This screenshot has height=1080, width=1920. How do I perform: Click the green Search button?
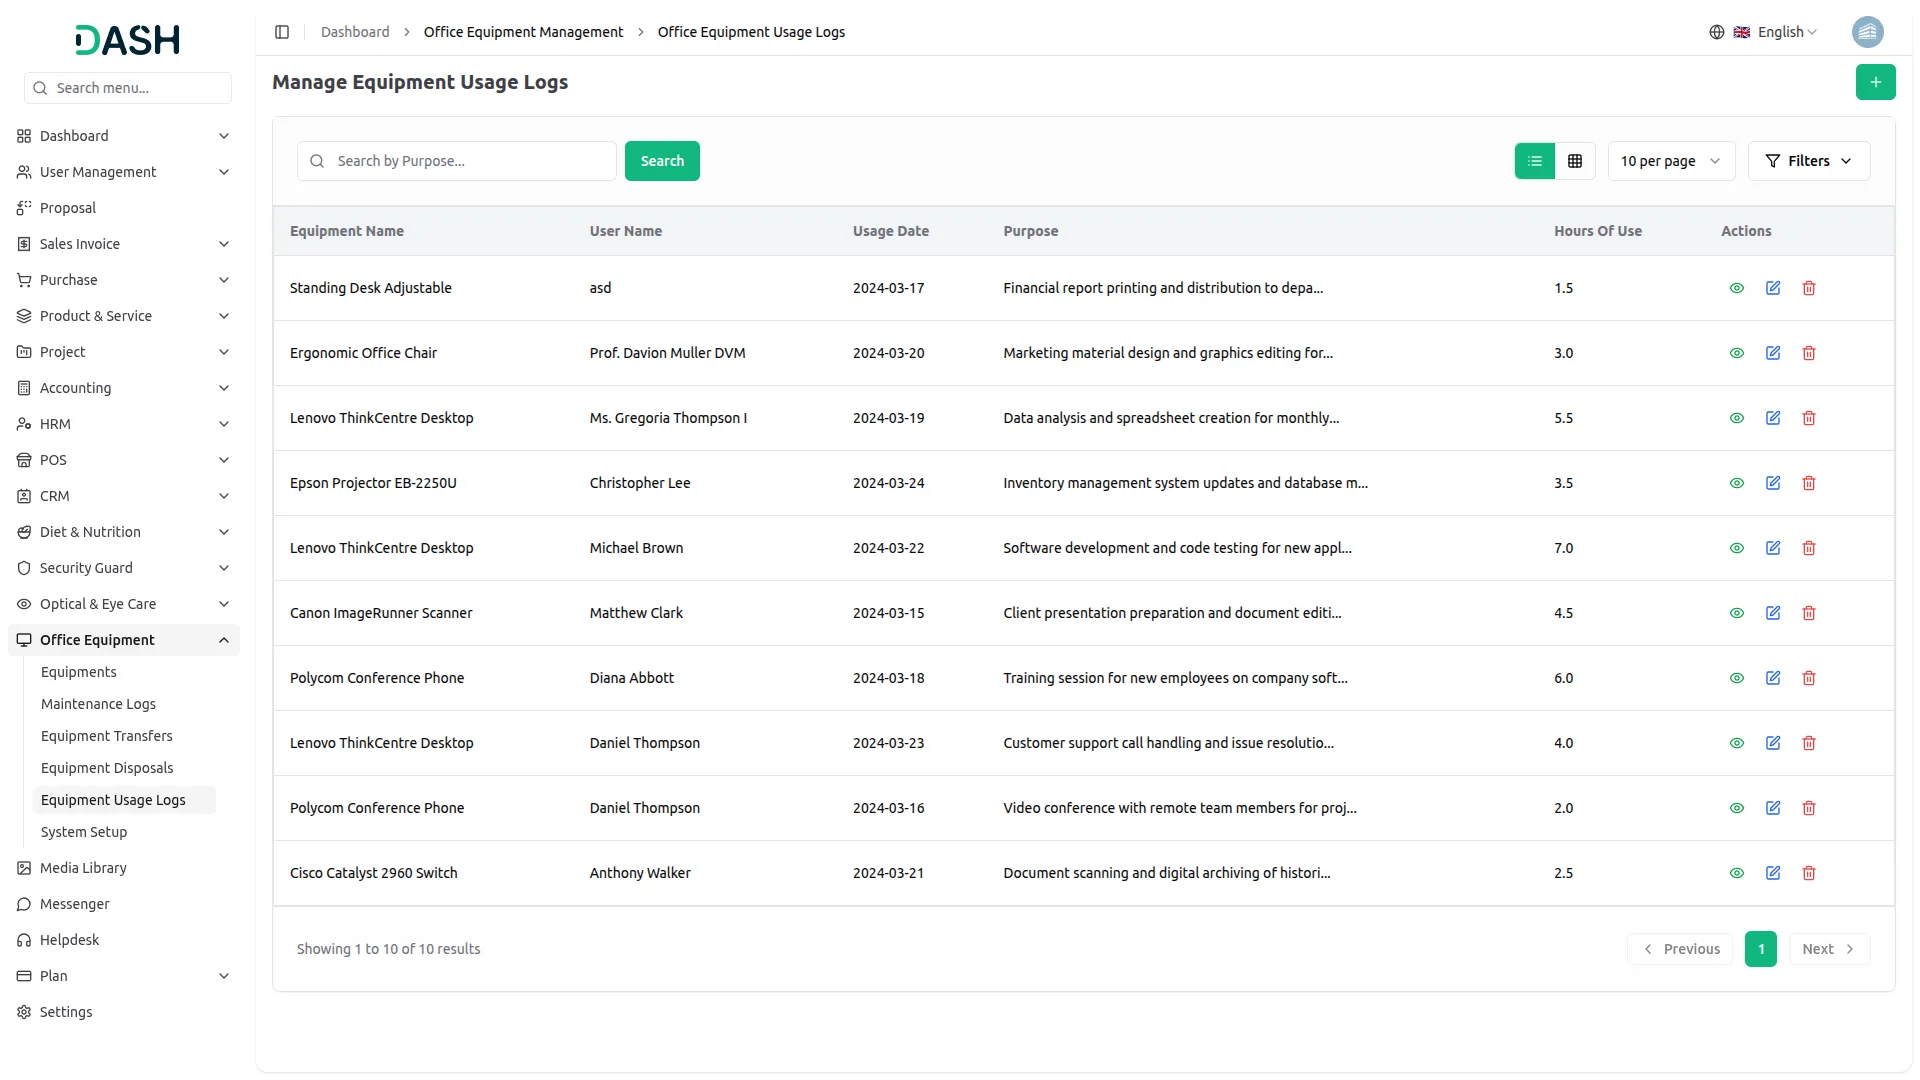coord(661,161)
